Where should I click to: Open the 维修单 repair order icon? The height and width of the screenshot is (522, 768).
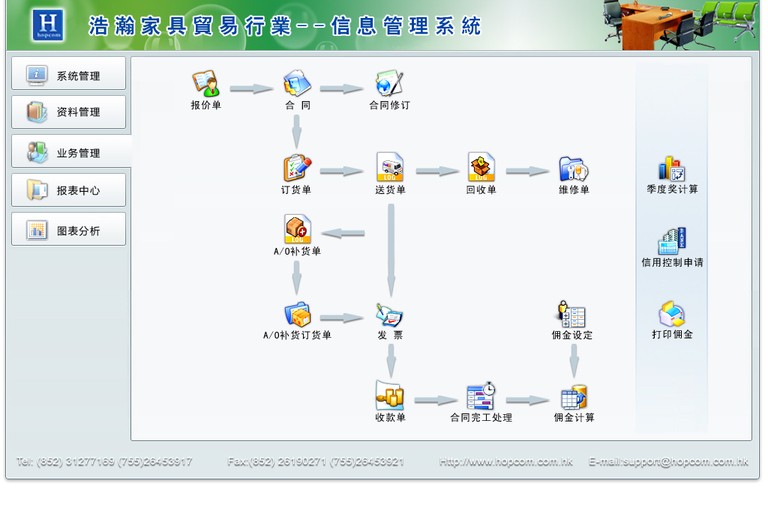click(x=573, y=168)
